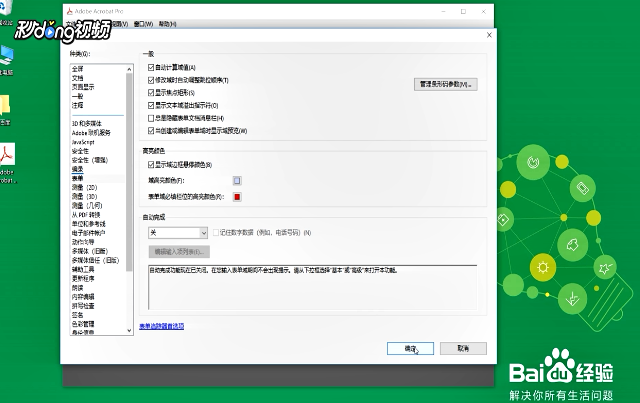Select 辅助工具 category
The height and width of the screenshot is (403, 640).
83,269
